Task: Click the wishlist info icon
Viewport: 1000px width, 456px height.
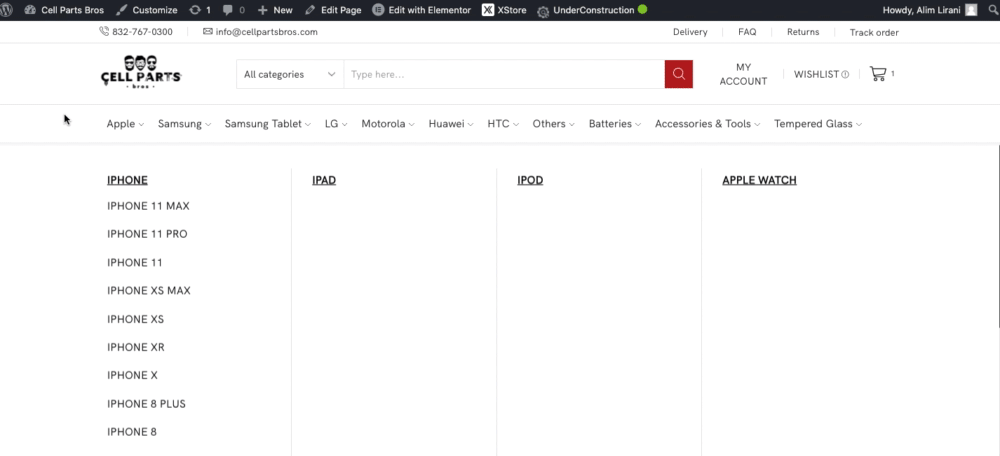Action: pos(845,75)
